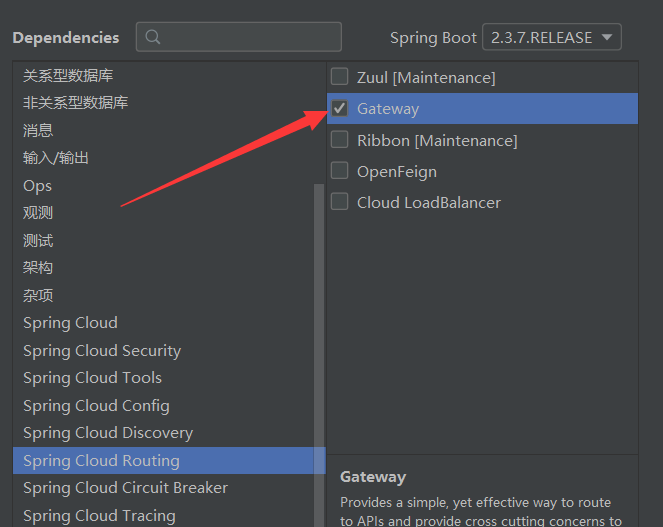
Task: Select the 消息 category
Action: [x=38, y=131]
